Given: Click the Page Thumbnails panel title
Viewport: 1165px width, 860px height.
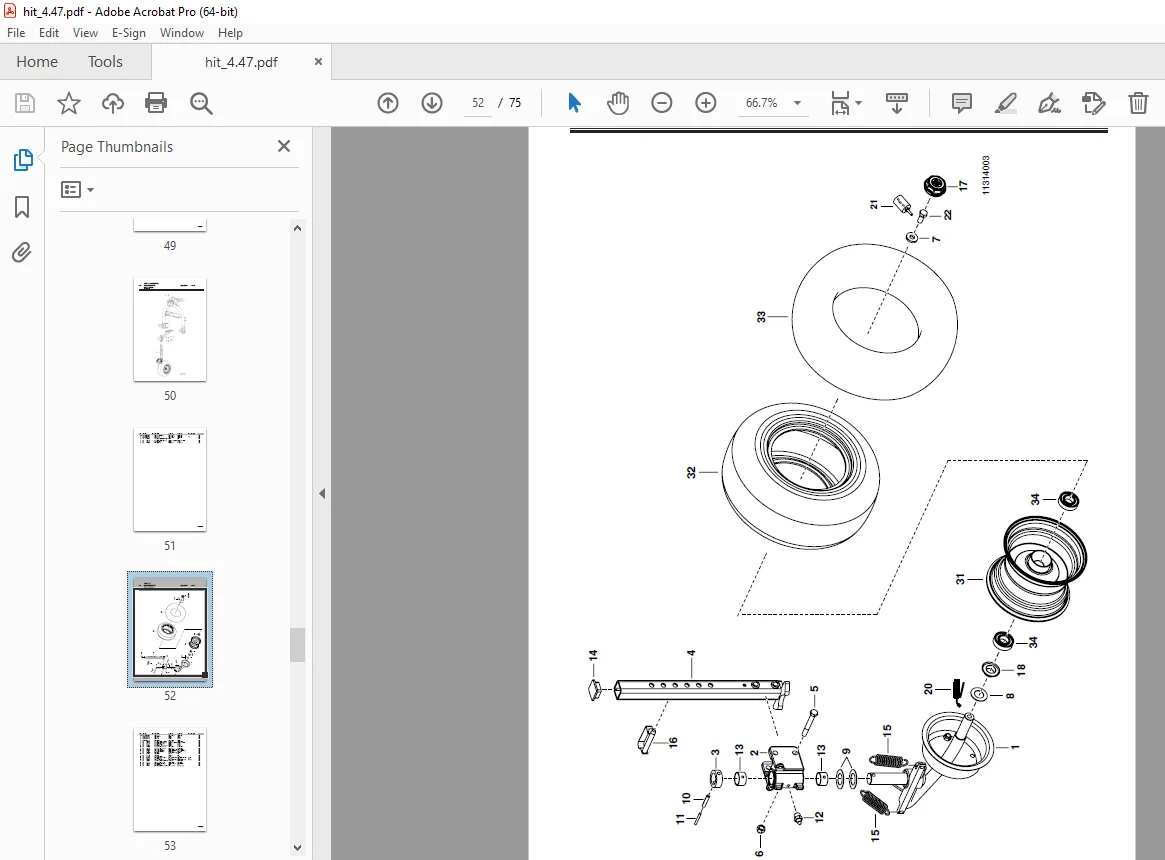Looking at the screenshot, I should coord(117,146).
